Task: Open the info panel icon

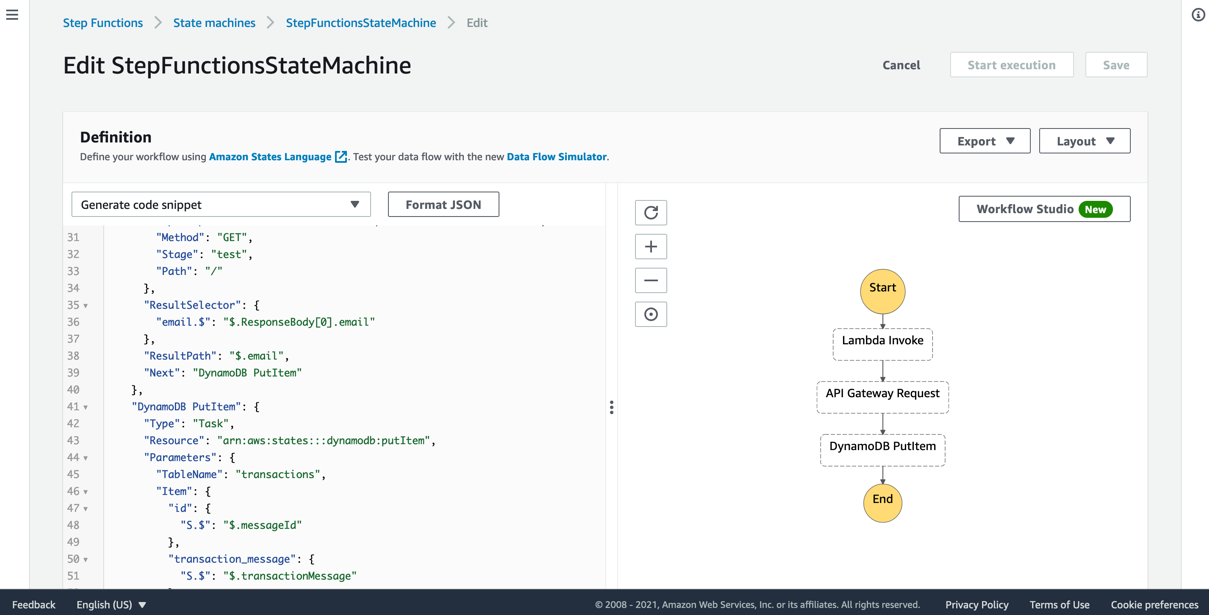Action: click(x=1198, y=15)
